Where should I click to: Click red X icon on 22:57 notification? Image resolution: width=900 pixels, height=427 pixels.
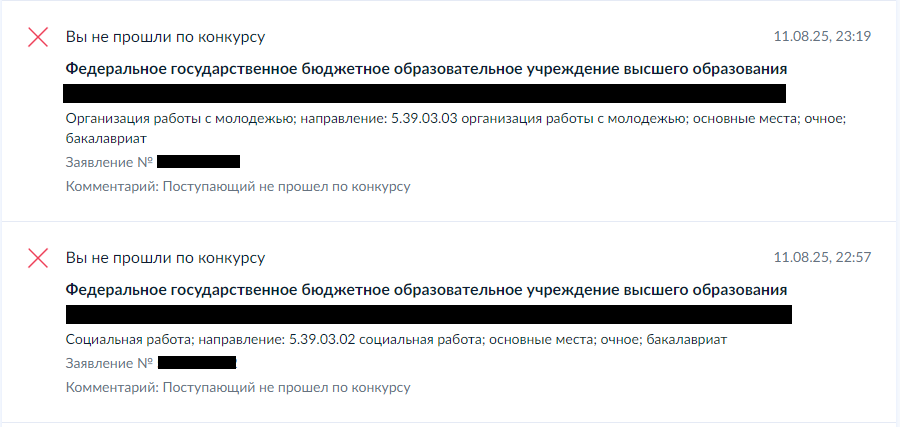pyautogui.click(x=38, y=258)
